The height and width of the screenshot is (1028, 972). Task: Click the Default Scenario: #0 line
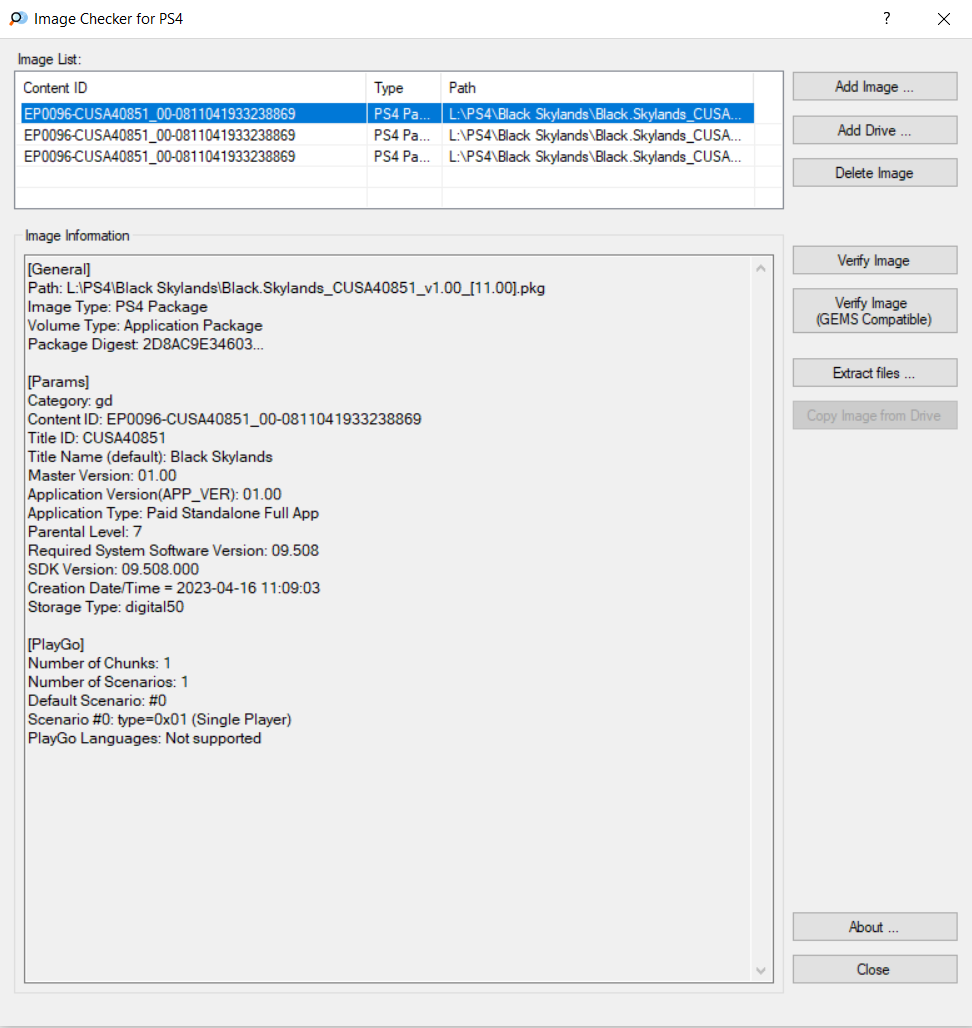pos(97,701)
